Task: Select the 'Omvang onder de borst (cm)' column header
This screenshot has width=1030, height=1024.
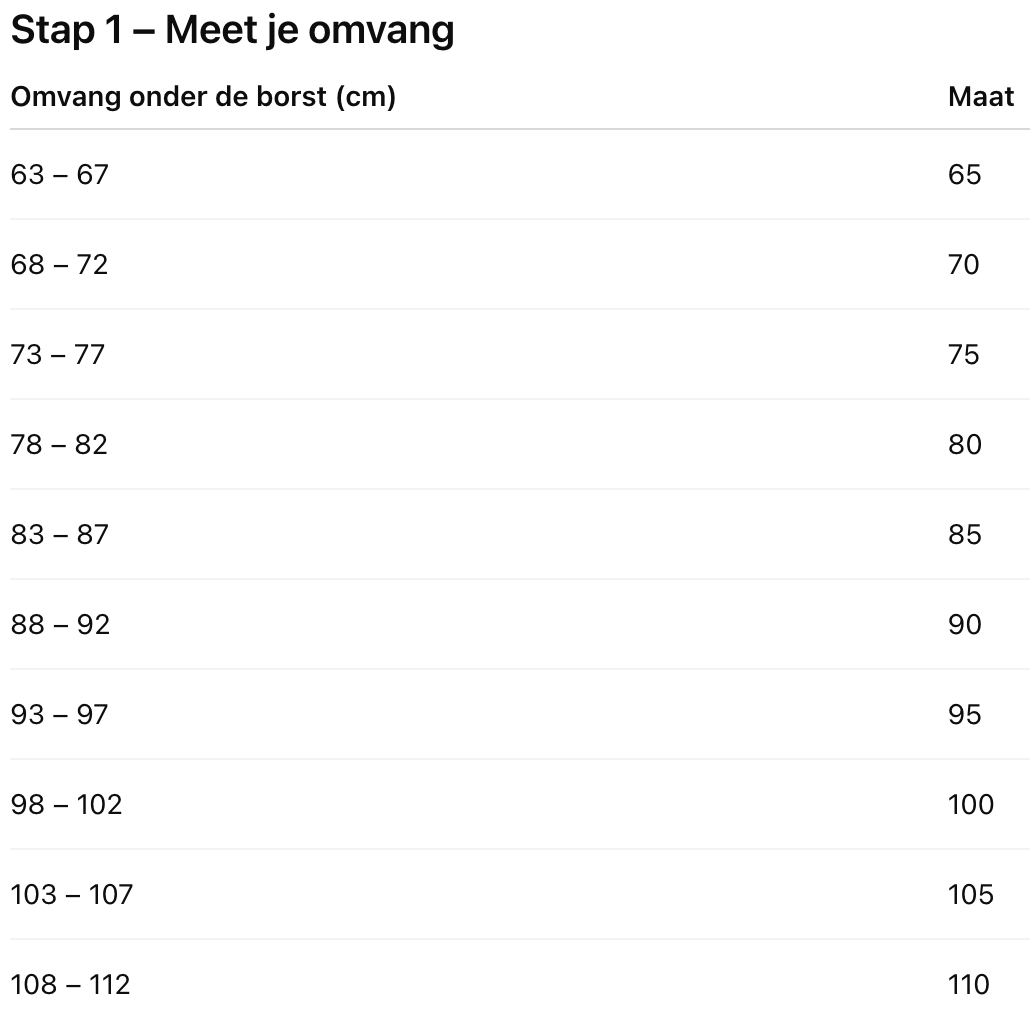Action: [x=203, y=97]
